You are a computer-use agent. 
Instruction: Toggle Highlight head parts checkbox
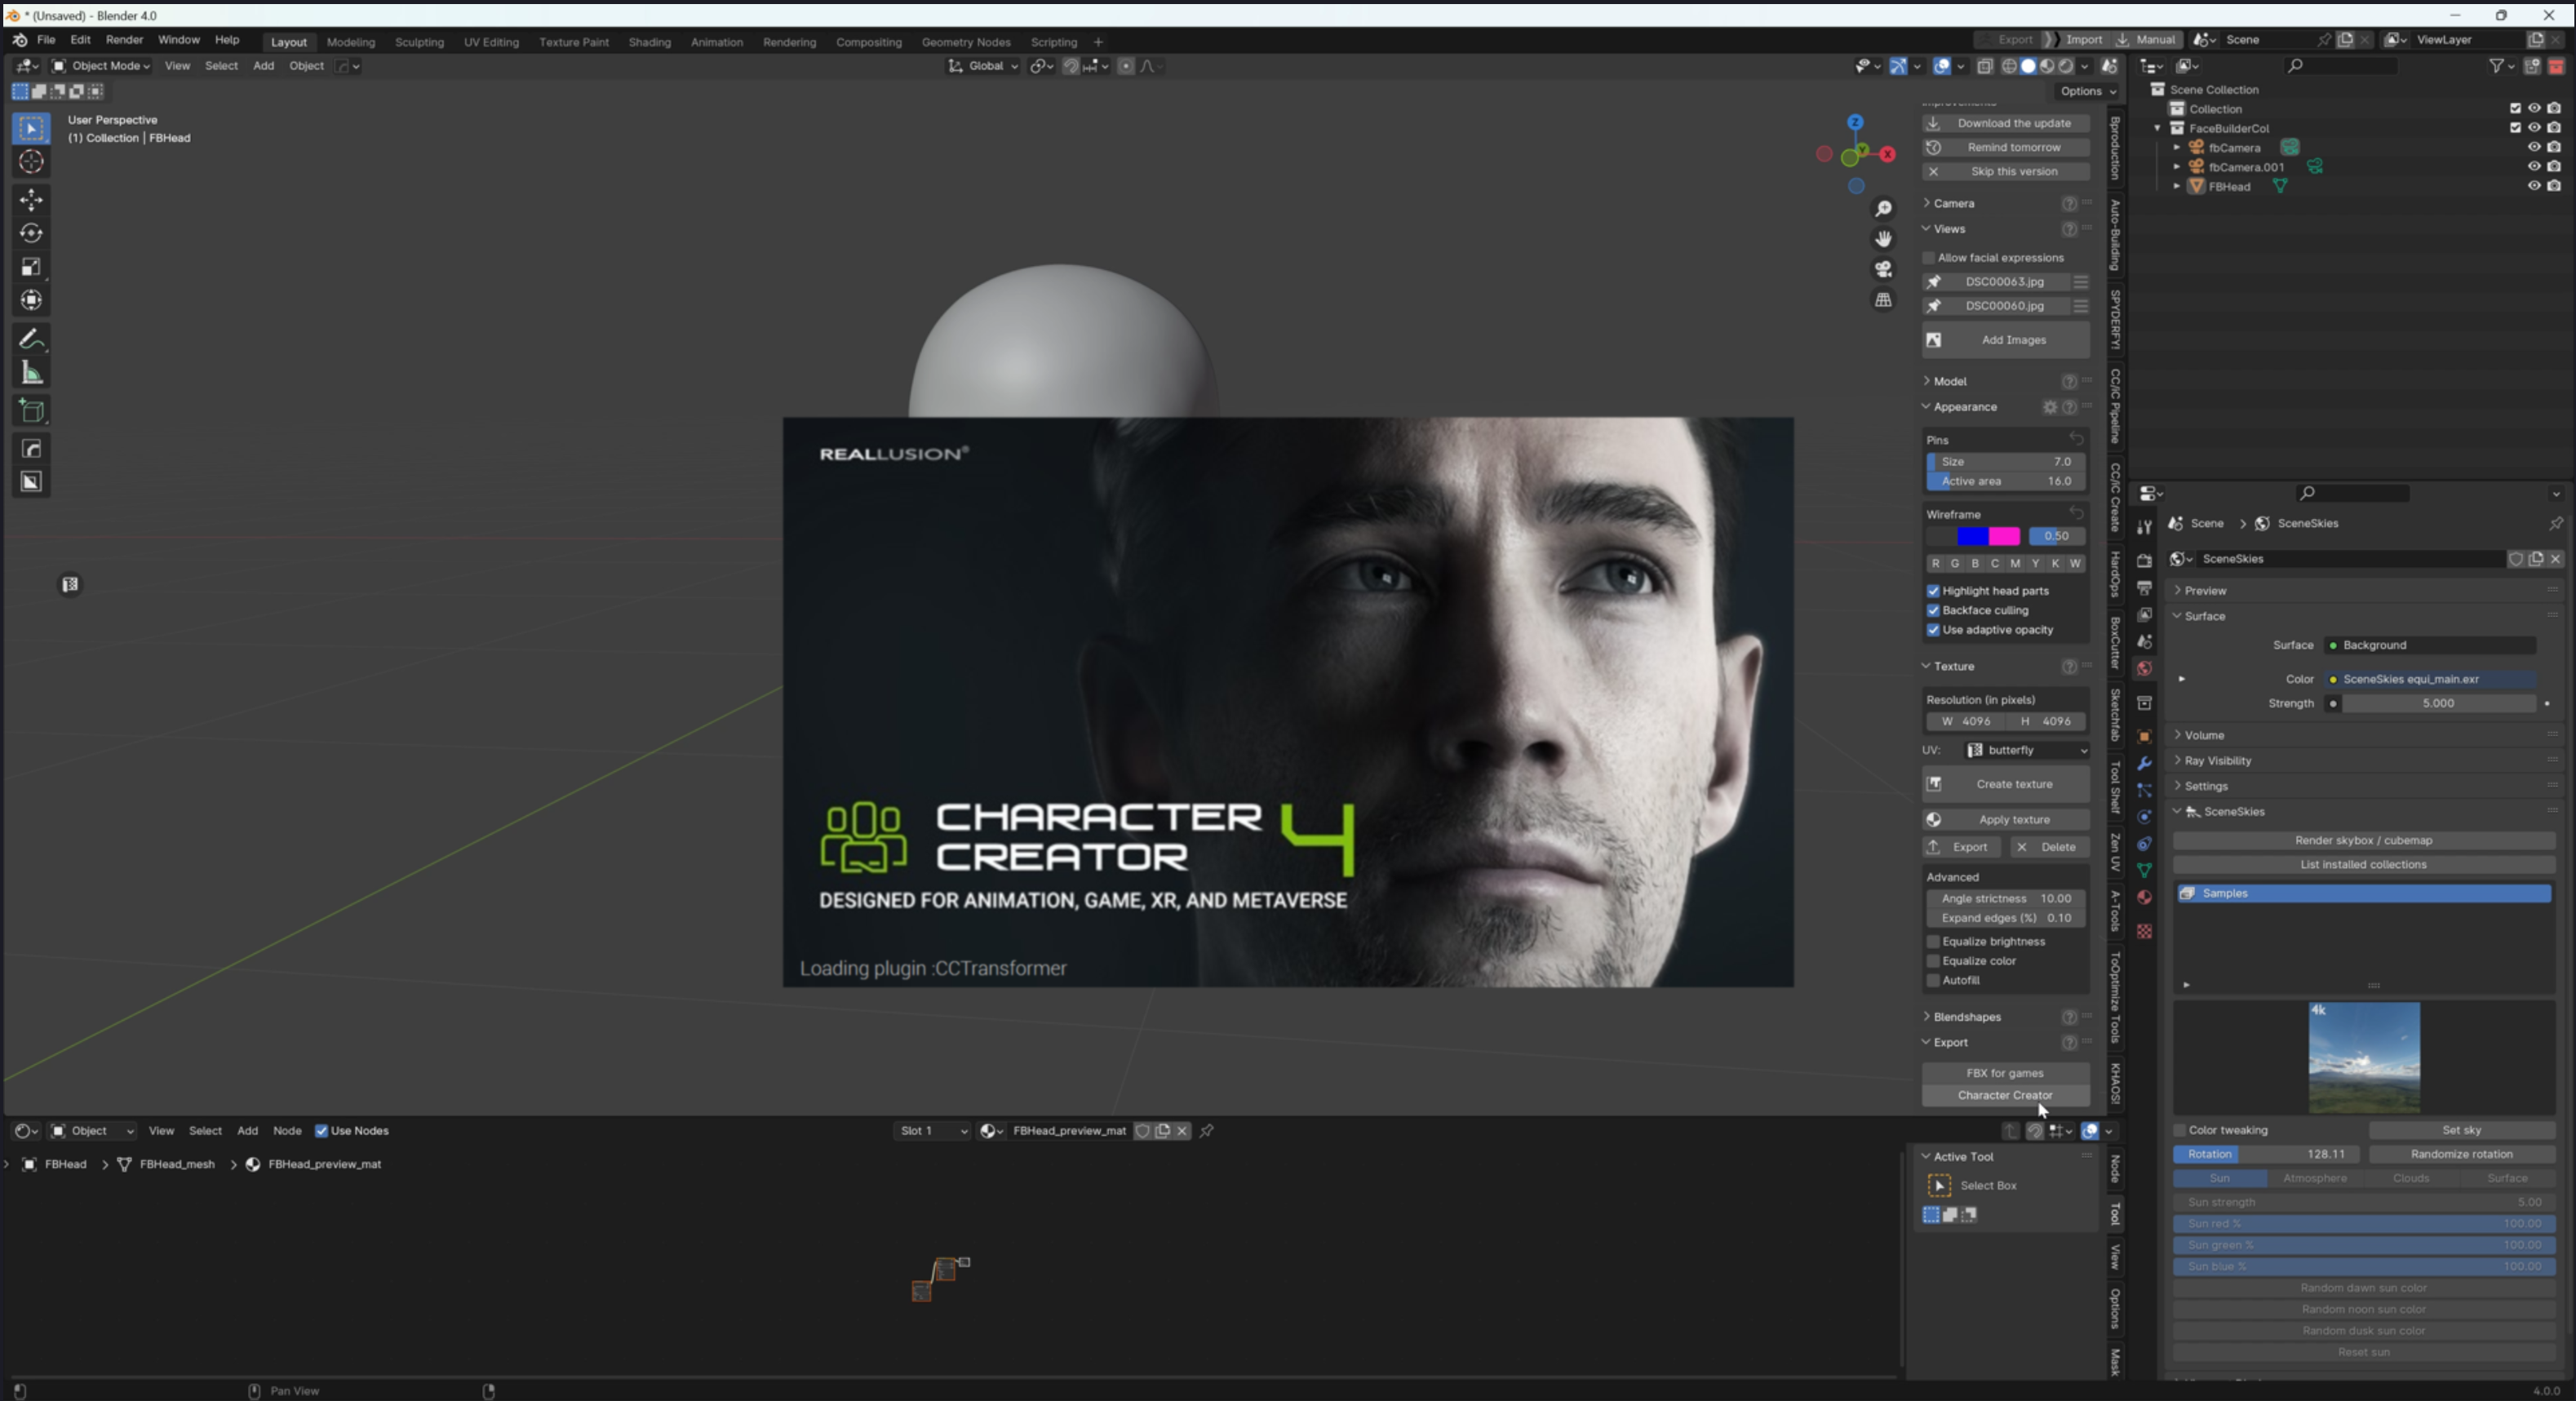tap(1933, 591)
